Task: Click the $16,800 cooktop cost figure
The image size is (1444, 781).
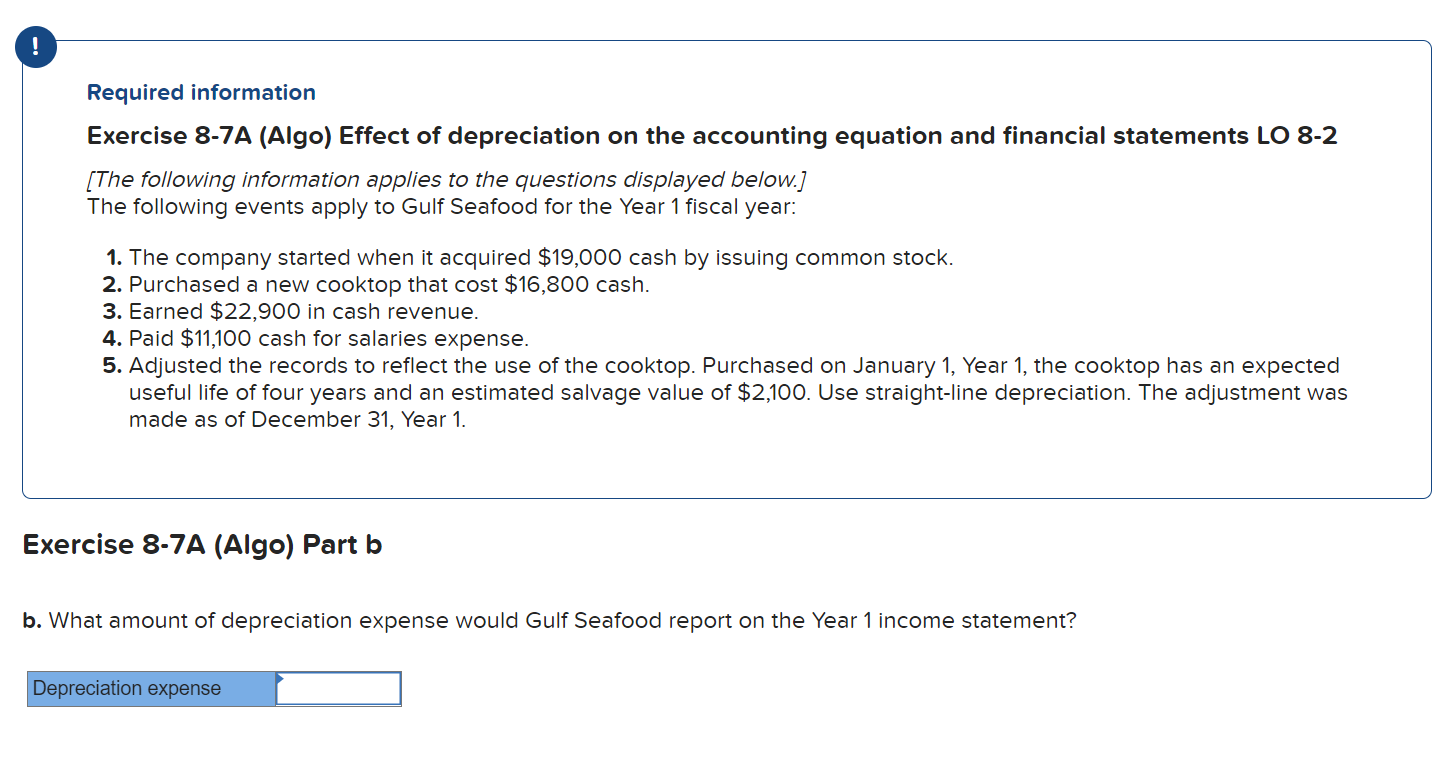Action: click(x=540, y=284)
